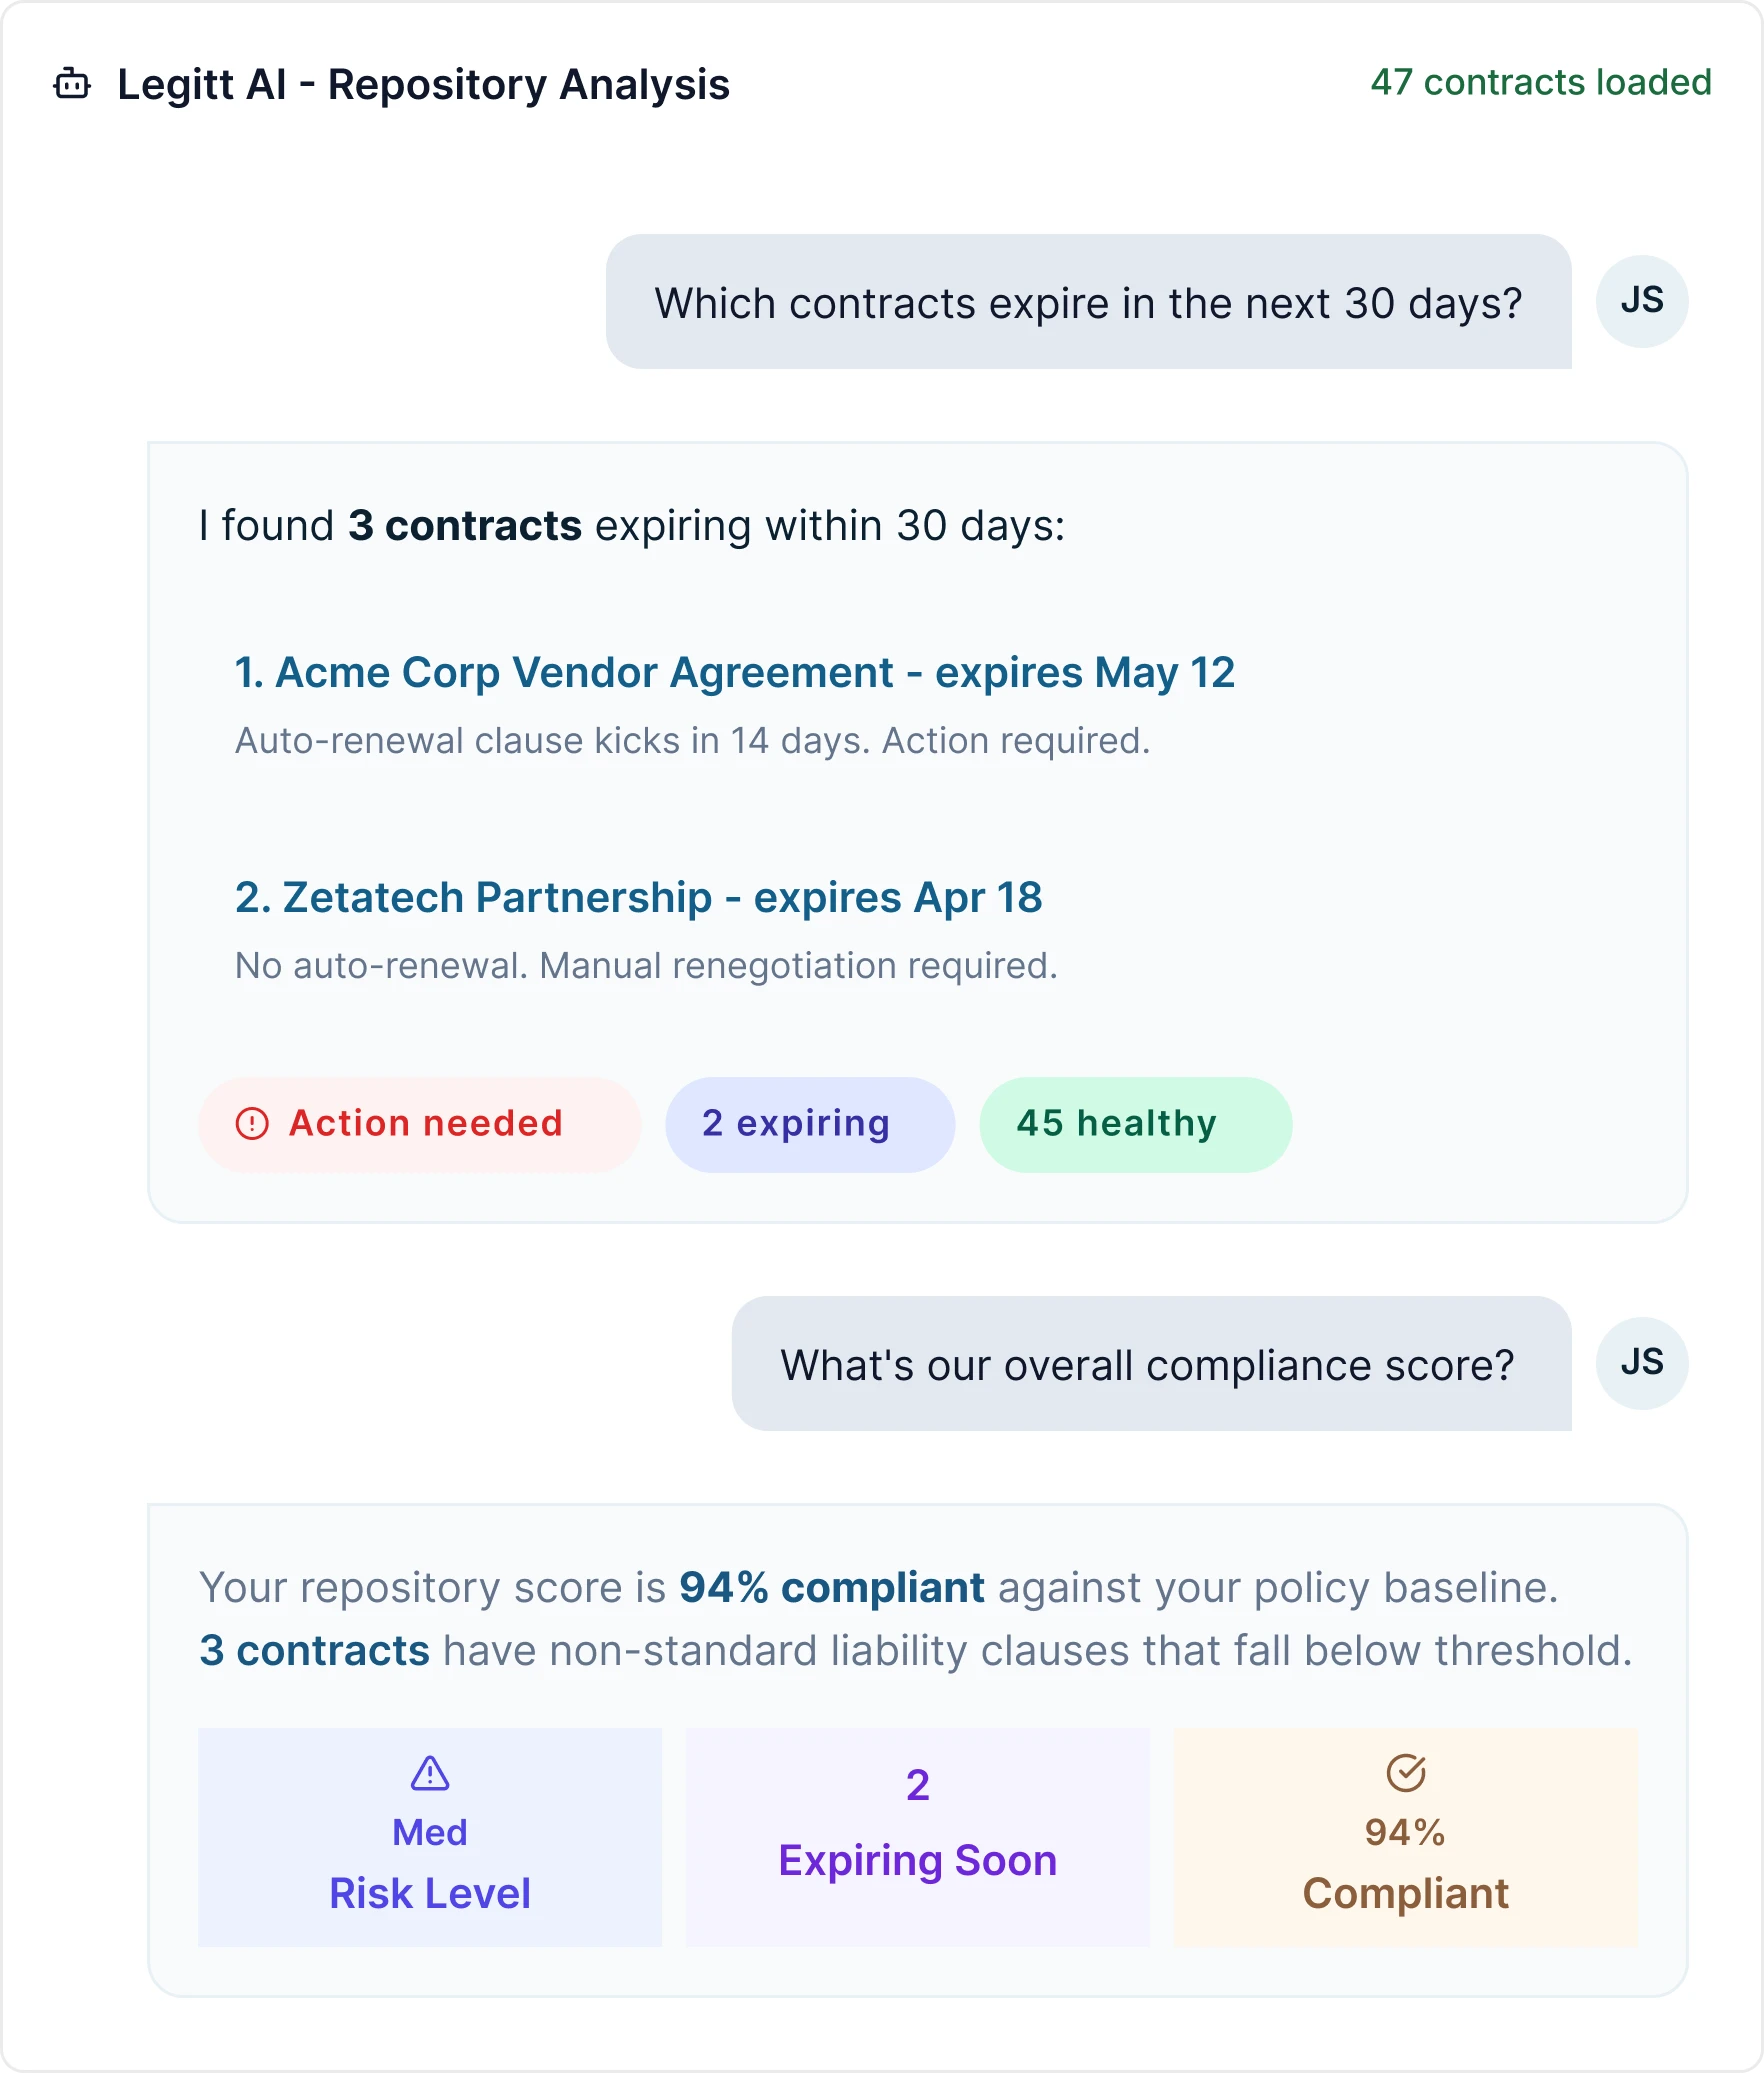Open Acme Corp Vendor Agreement link
The height and width of the screenshot is (2073, 1764).
[x=735, y=673]
